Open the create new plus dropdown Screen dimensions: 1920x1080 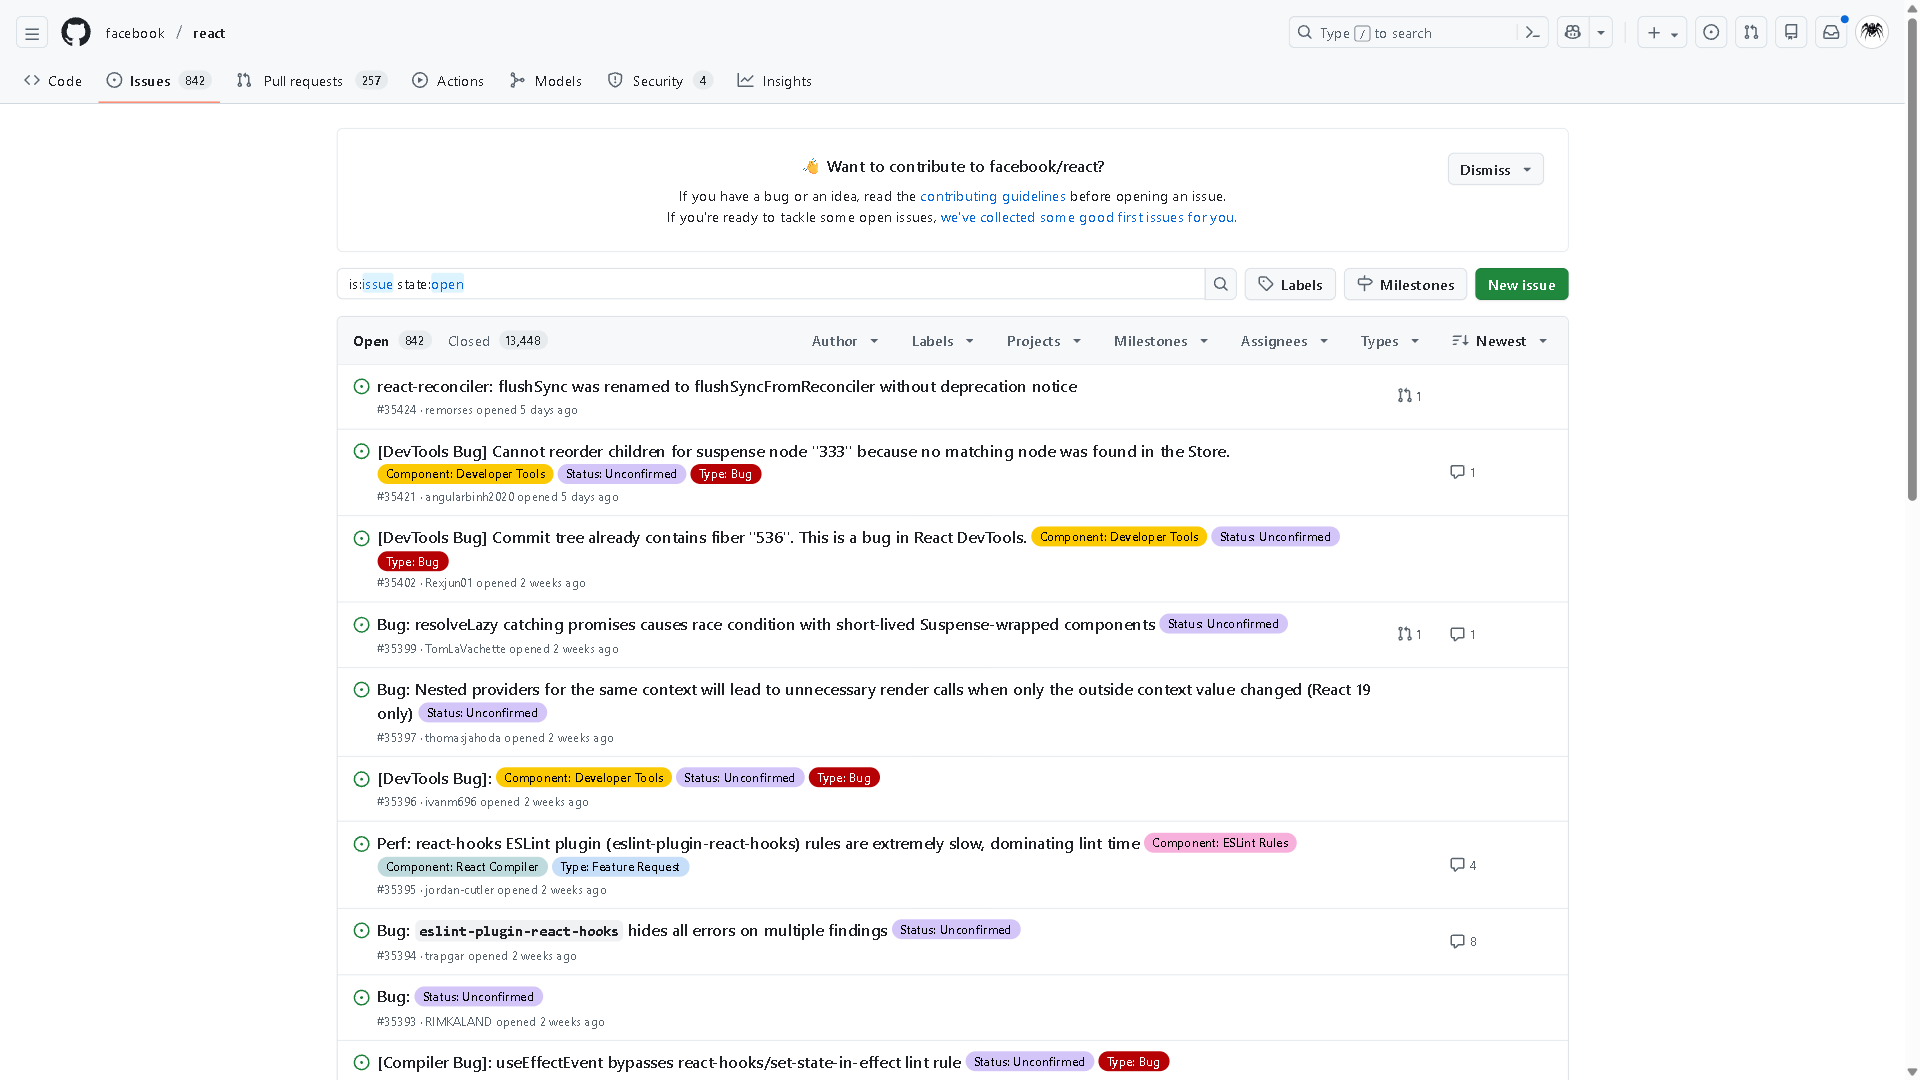point(1661,33)
